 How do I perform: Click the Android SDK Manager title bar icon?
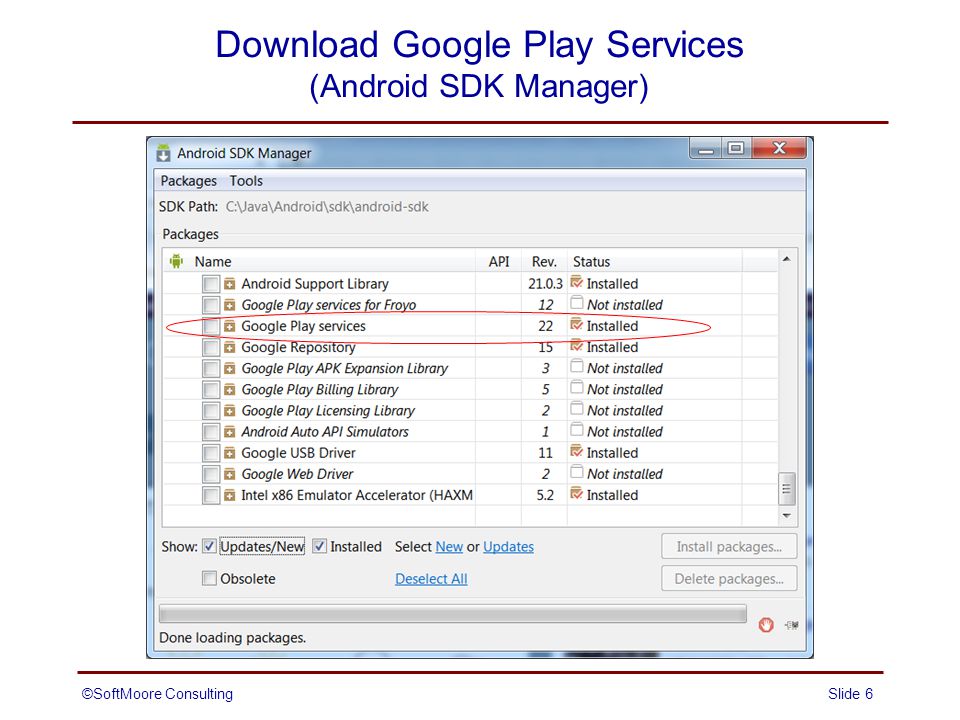click(x=163, y=153)
